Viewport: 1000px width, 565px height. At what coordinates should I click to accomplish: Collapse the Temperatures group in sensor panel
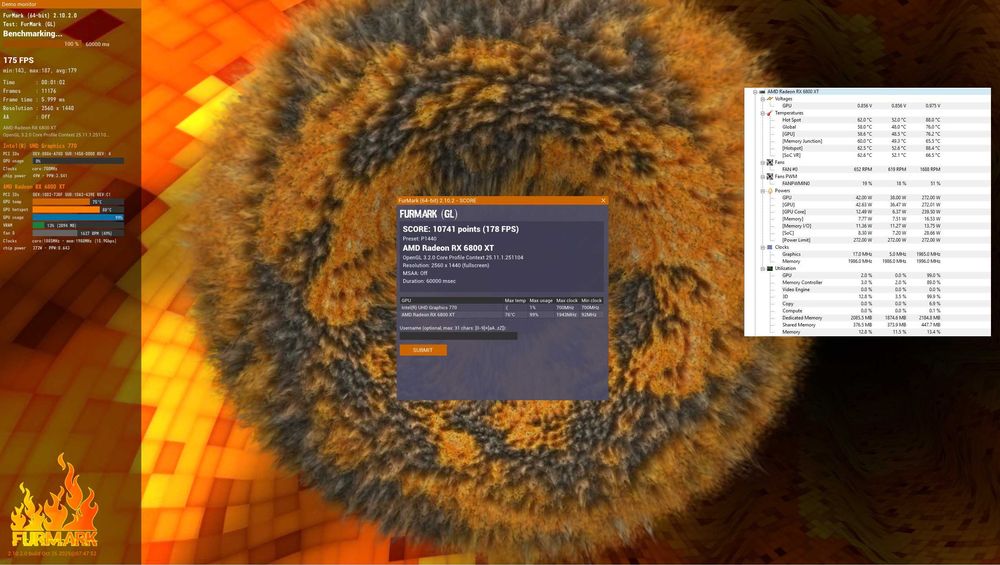[763, 113]
